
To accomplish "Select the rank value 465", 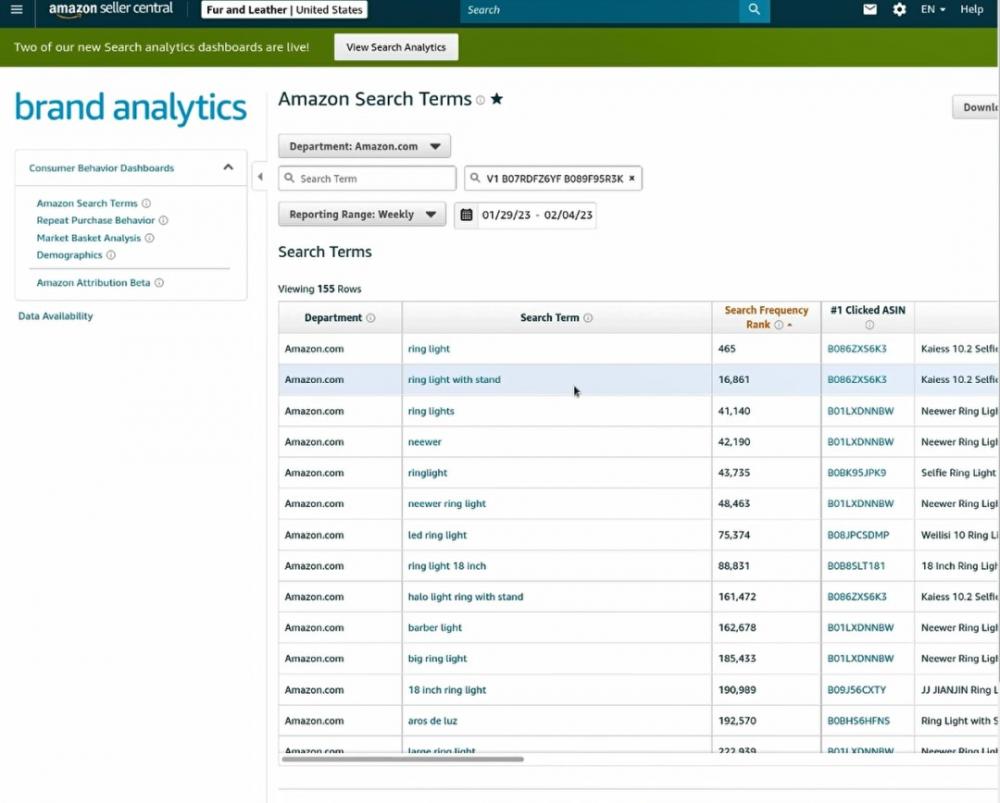I will 727,349.
